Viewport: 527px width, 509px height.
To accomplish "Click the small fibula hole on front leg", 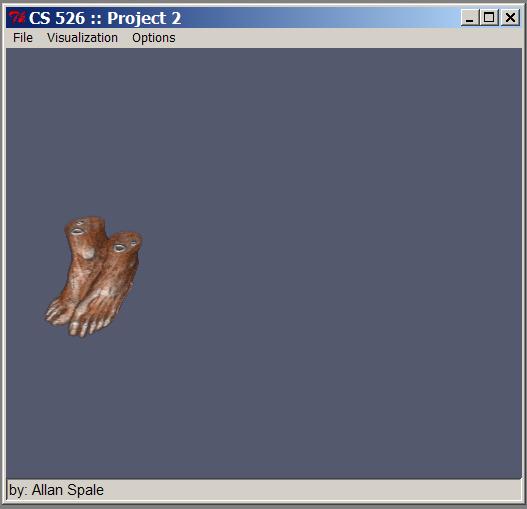I will pyautogui.click(x=133, y=242).
